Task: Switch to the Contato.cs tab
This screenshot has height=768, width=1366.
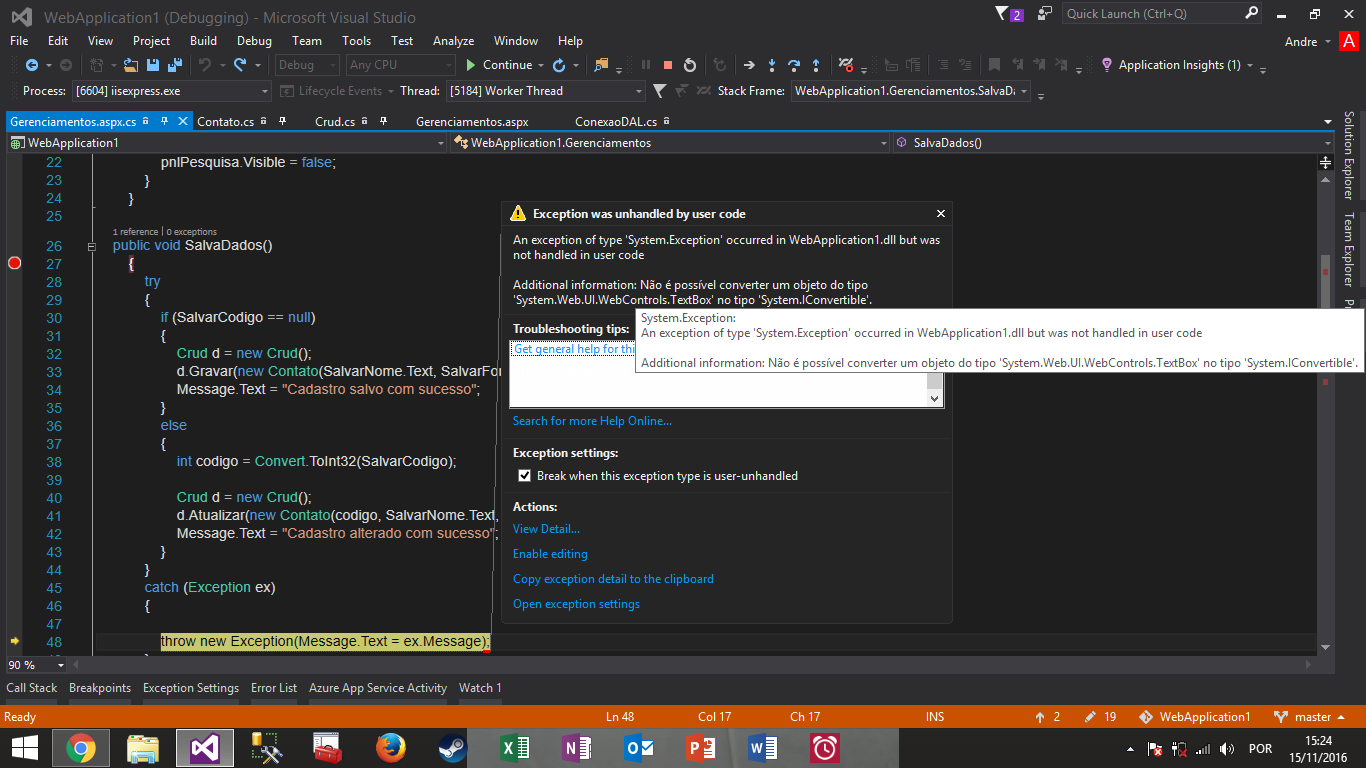Action: (x=225, y=122)
